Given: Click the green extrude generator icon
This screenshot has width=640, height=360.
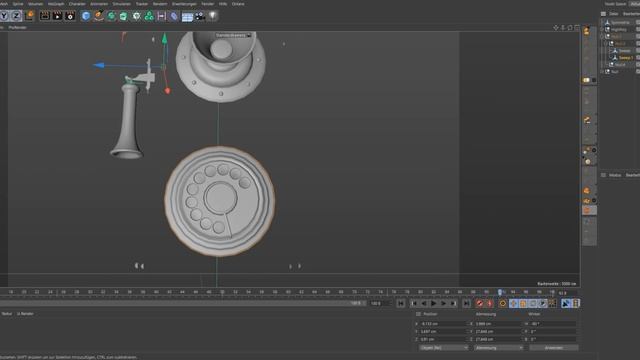Looking at the screenshot, I should pos(124,16).
